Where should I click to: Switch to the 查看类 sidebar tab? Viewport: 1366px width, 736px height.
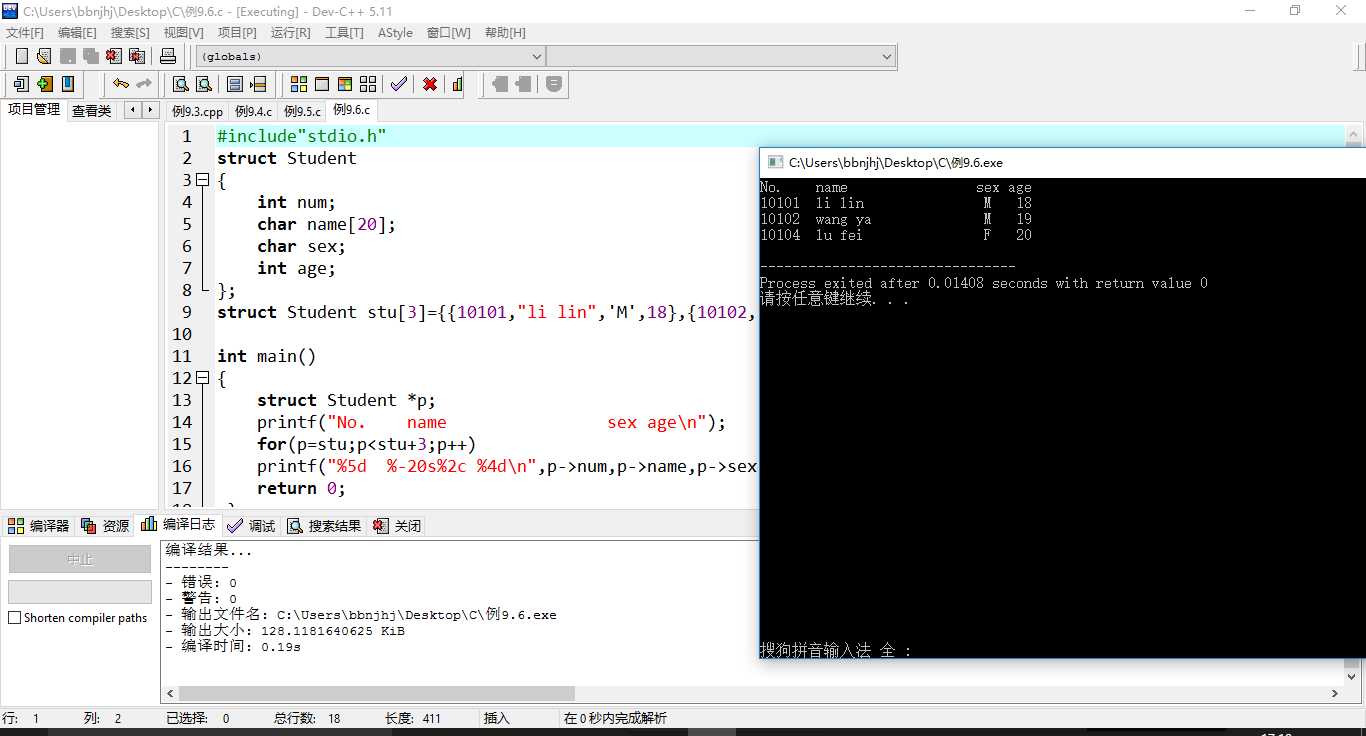(x=91, y=110)
